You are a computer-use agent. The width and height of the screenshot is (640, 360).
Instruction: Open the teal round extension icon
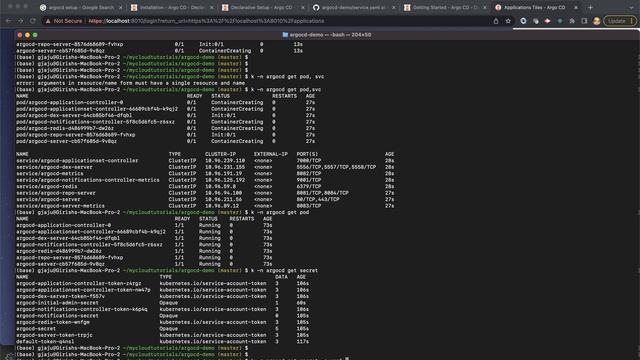pyautogui.click(x=560, y=21)
